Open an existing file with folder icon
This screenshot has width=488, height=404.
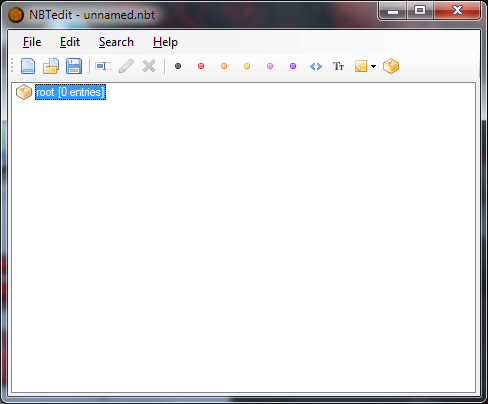click(51, 66)
